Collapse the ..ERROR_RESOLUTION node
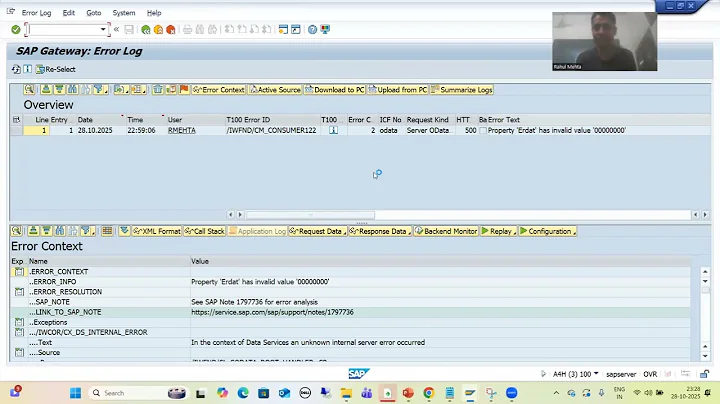The image size is (720, 404). tap(19, 292)
